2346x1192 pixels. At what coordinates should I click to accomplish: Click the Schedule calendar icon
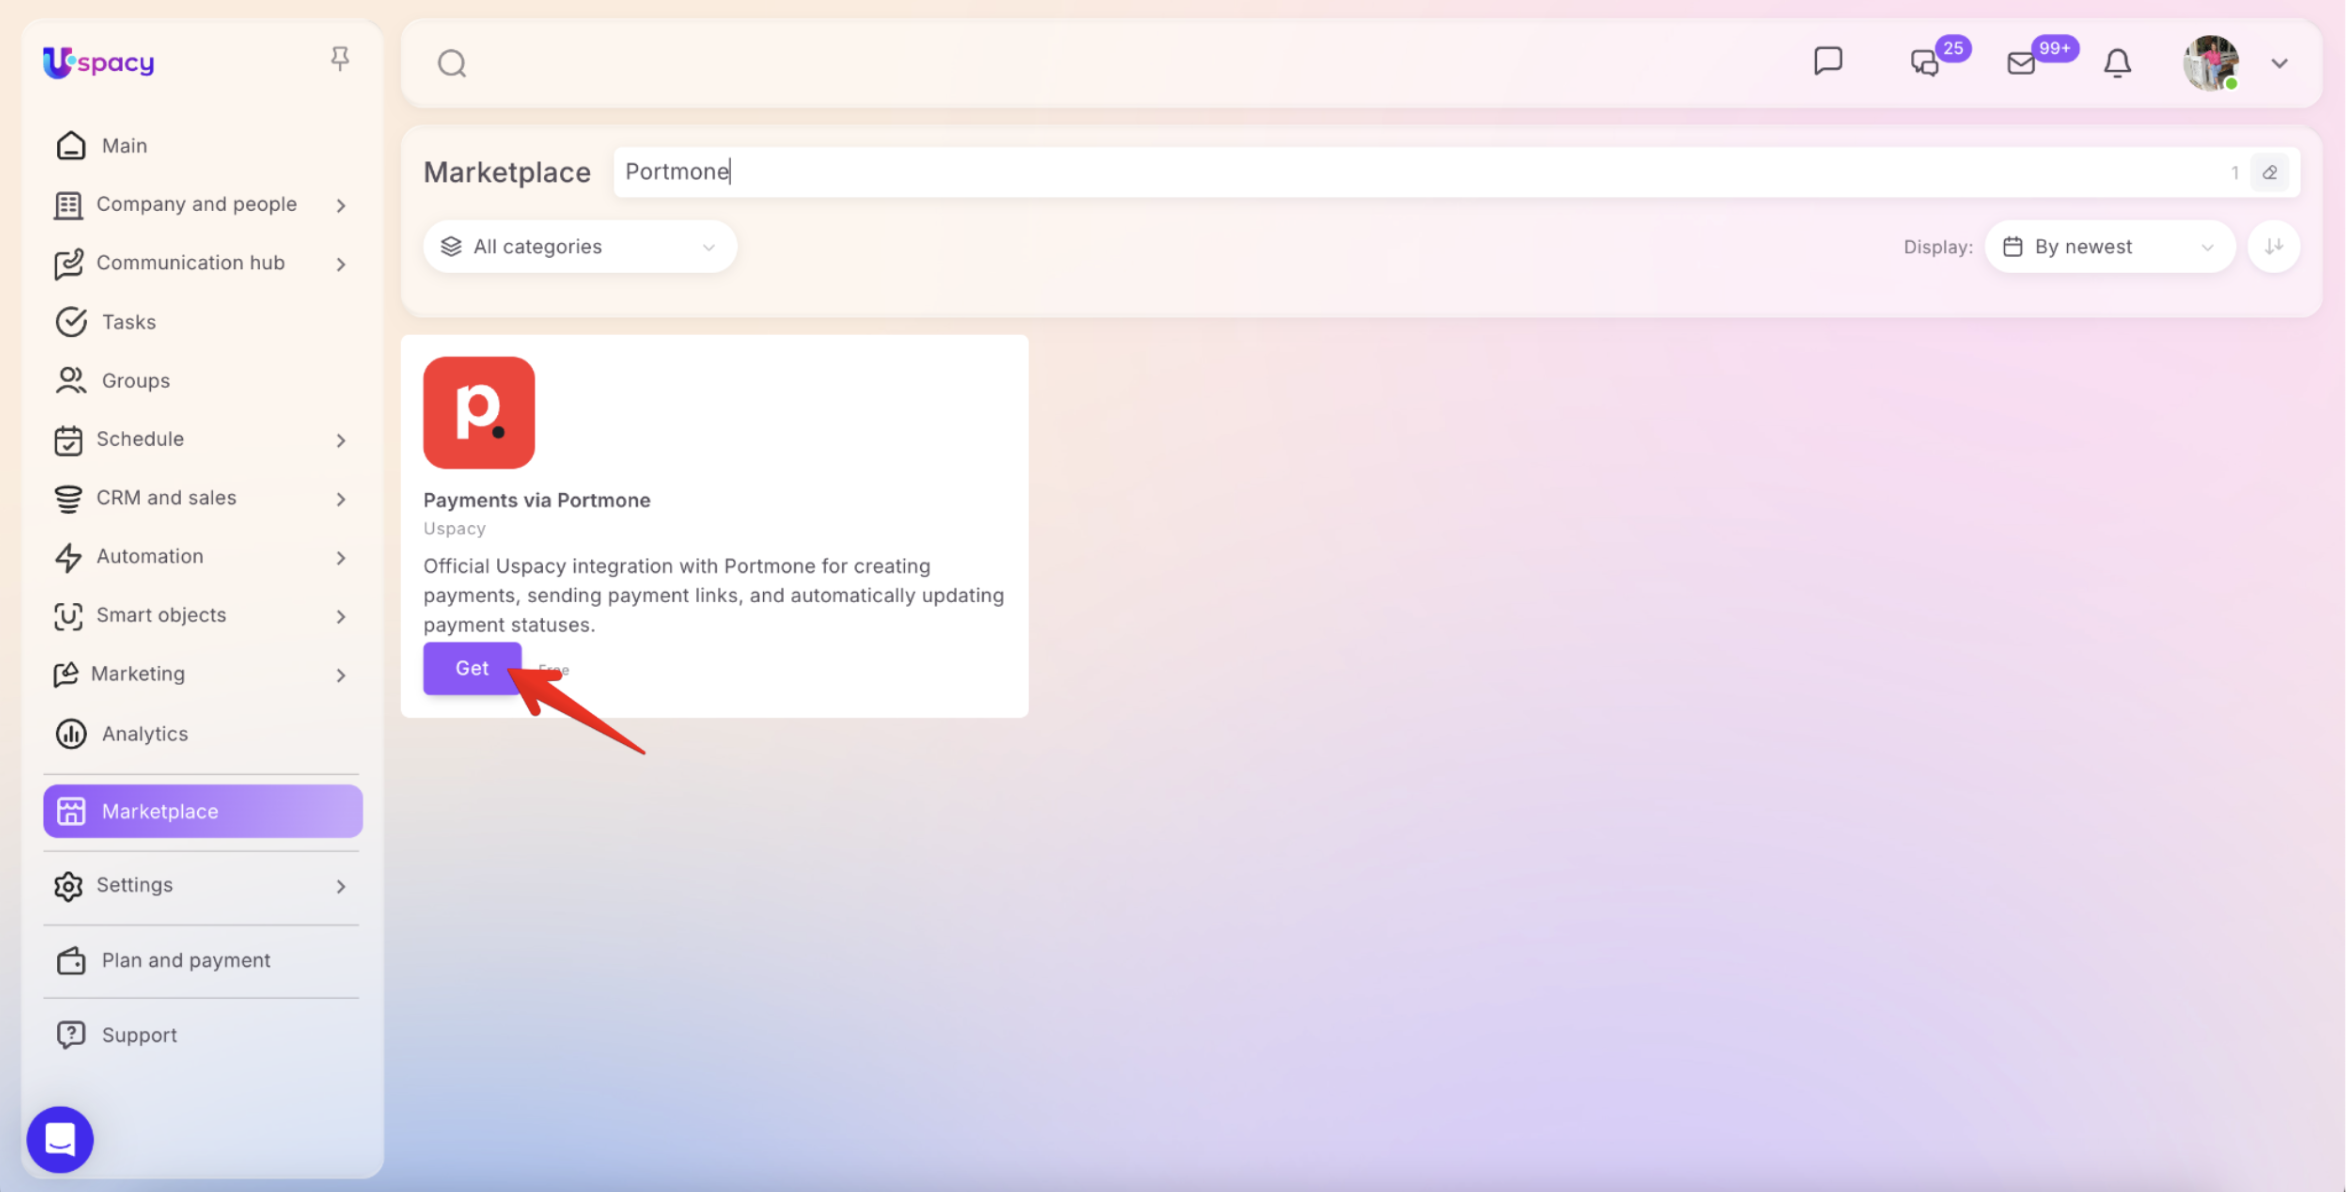click(68, 440)
